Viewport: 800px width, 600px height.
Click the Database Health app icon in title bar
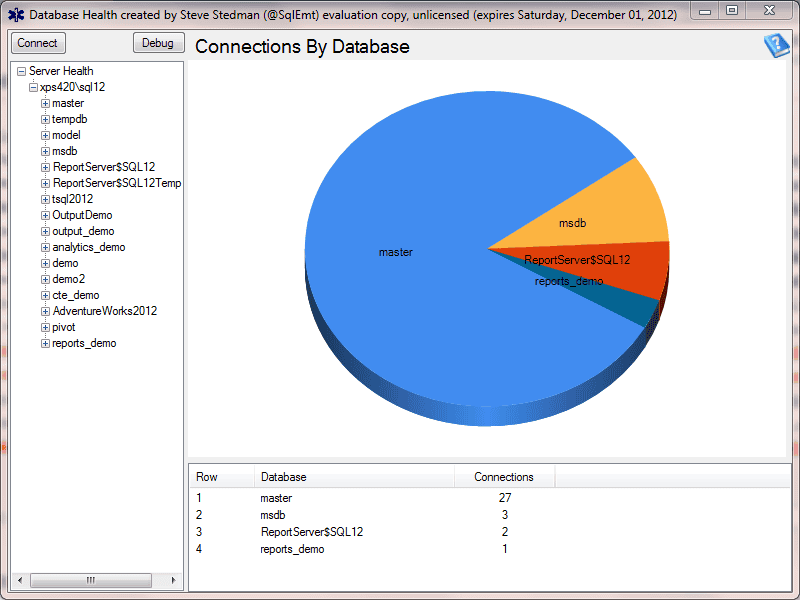pyautogui.click(x=16, y=14)
